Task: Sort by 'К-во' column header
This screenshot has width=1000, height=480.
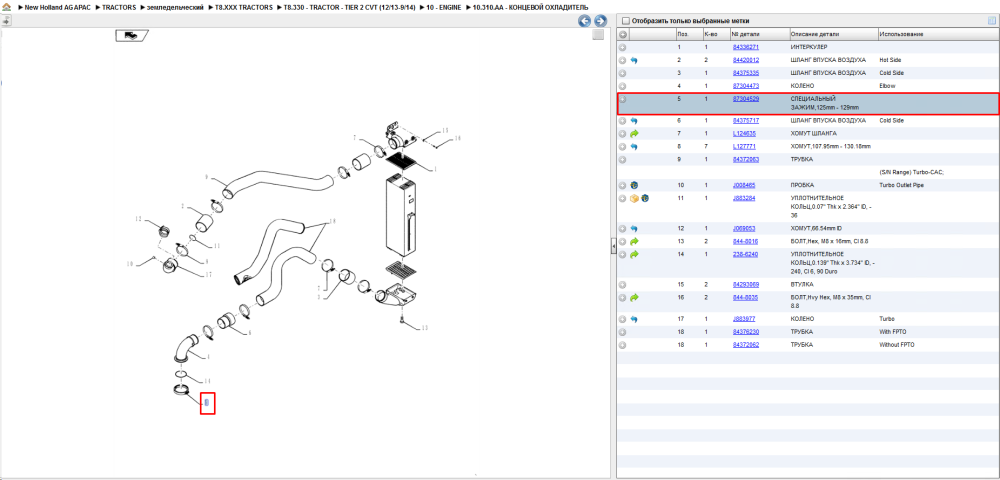Action: 716,34
